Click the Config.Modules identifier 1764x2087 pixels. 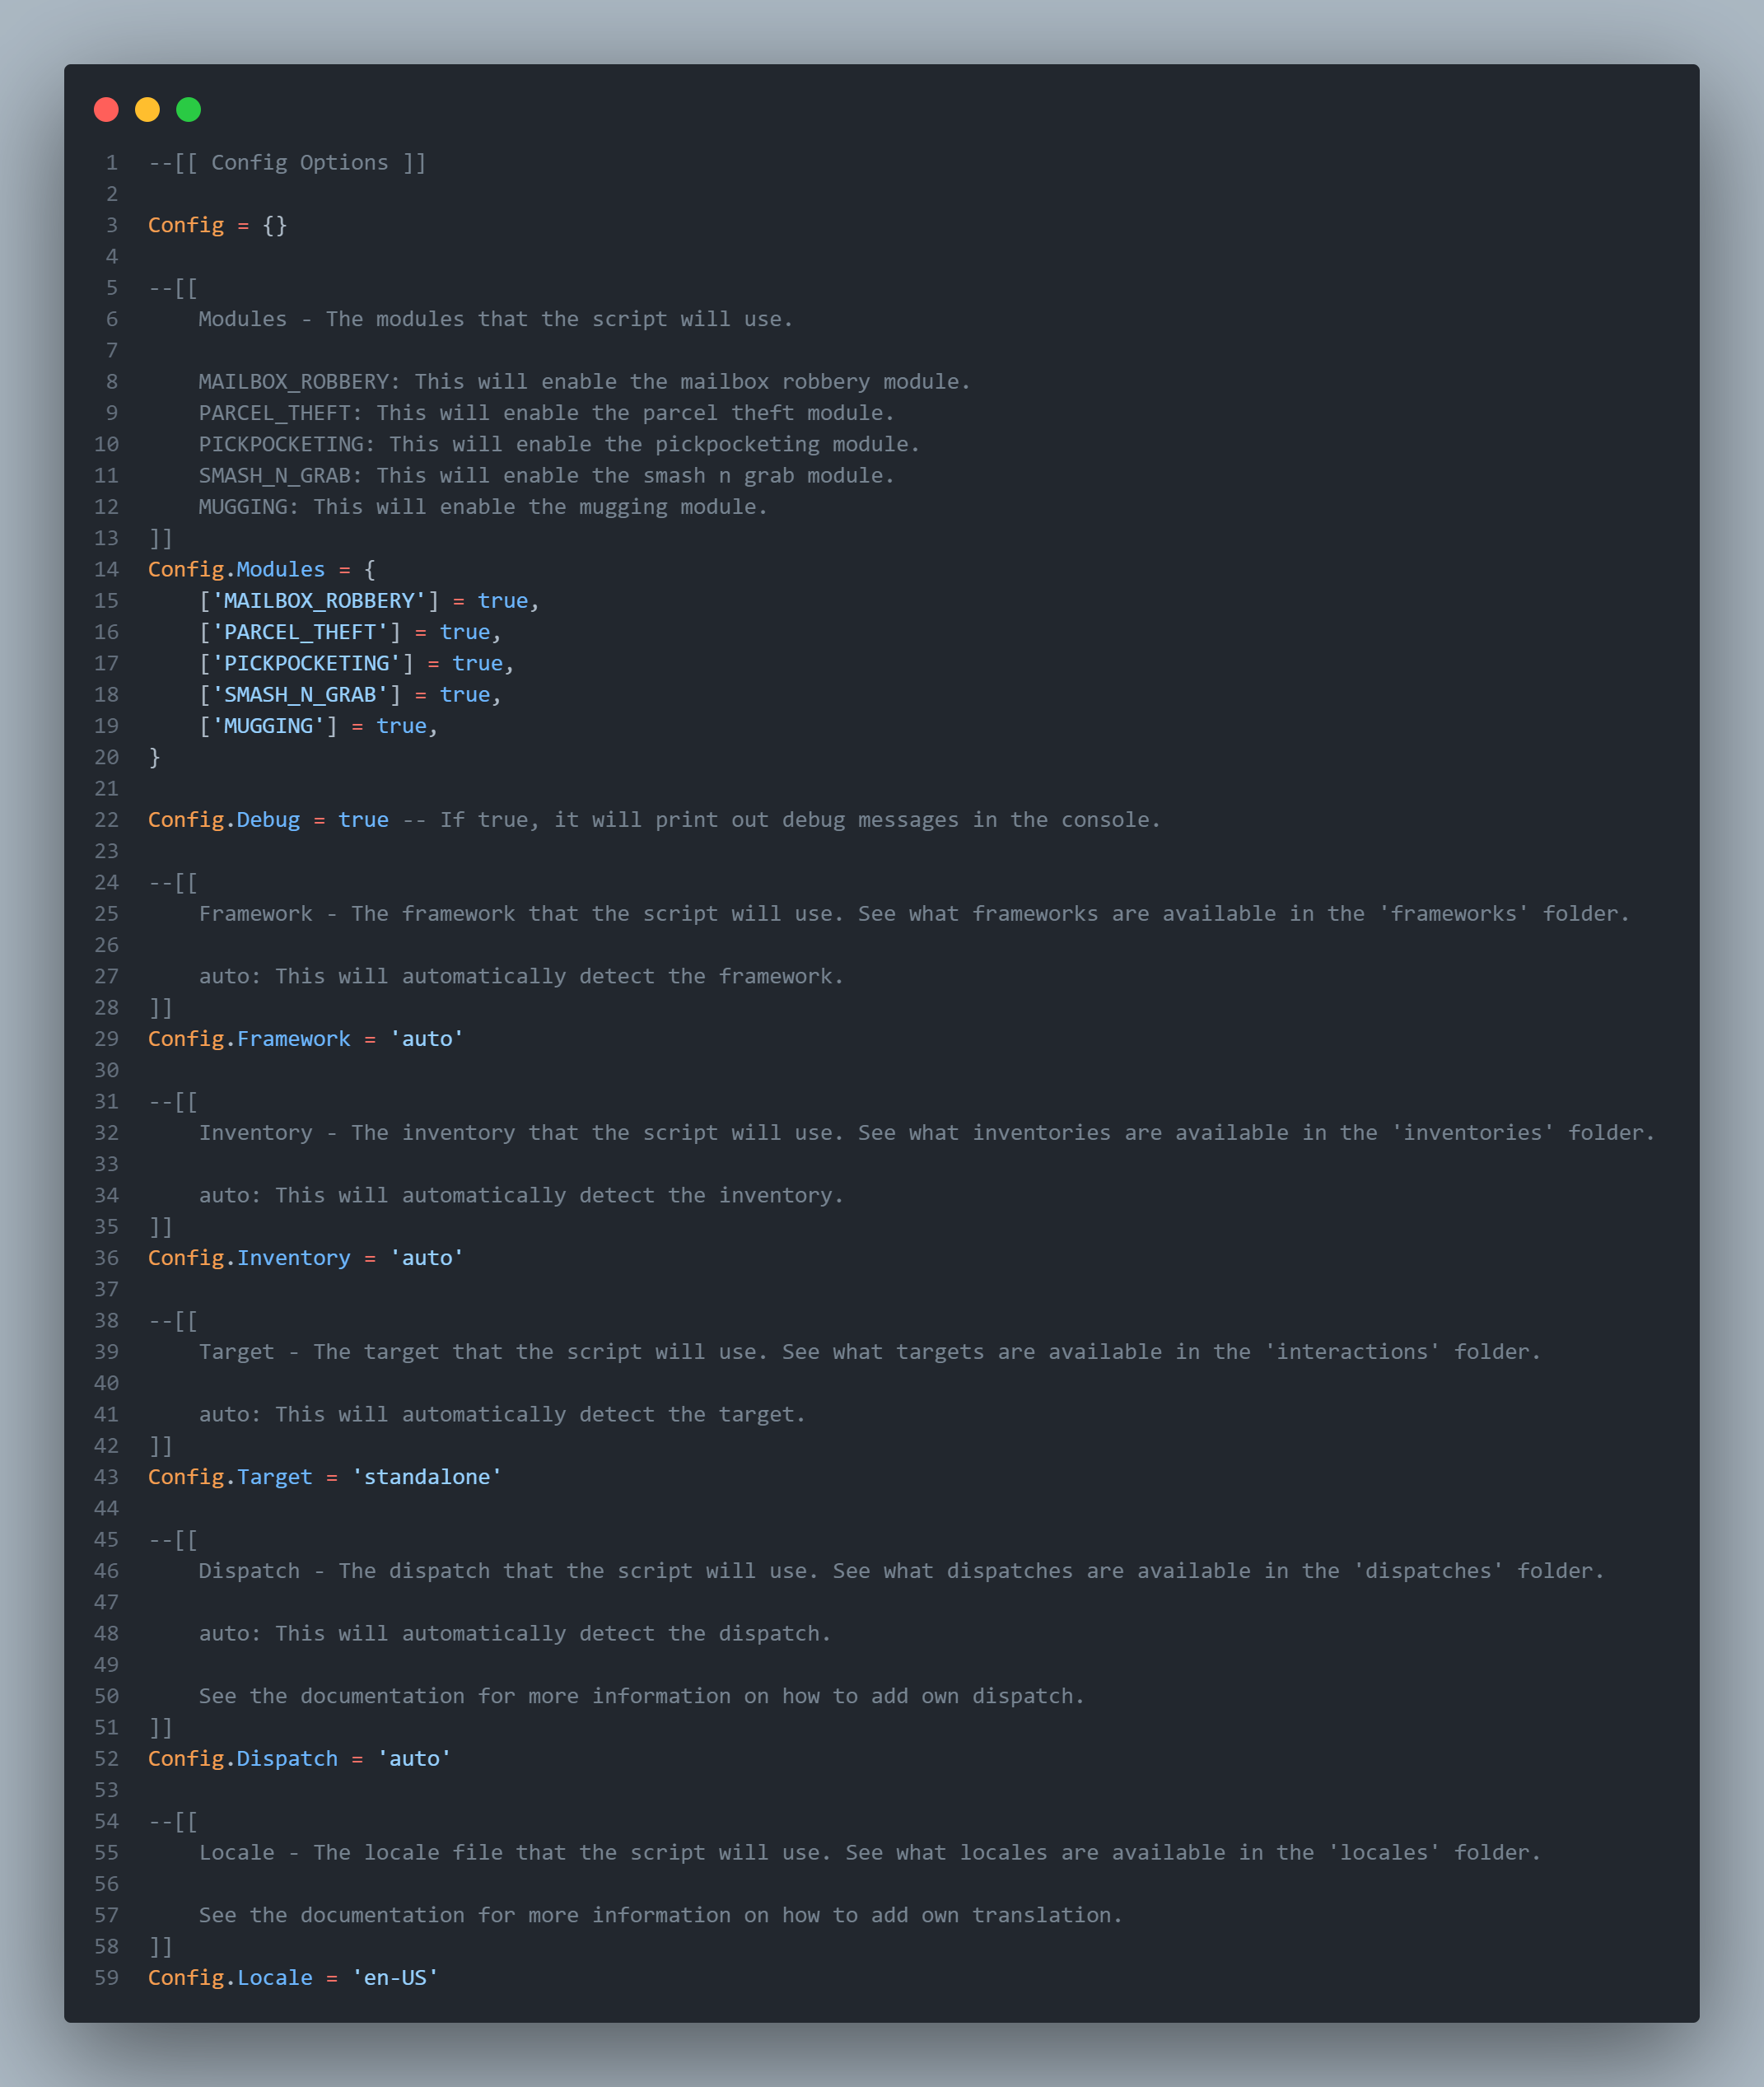coord(236,569)
